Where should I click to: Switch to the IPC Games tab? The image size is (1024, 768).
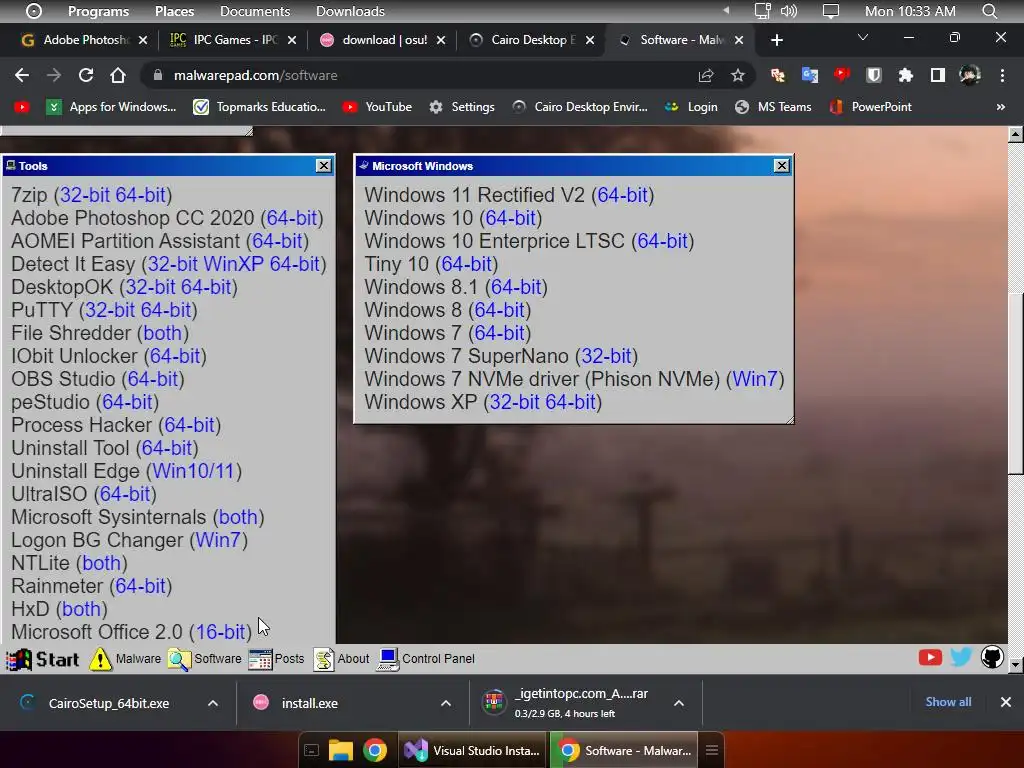pyautogui.click(x=232, y=40)
